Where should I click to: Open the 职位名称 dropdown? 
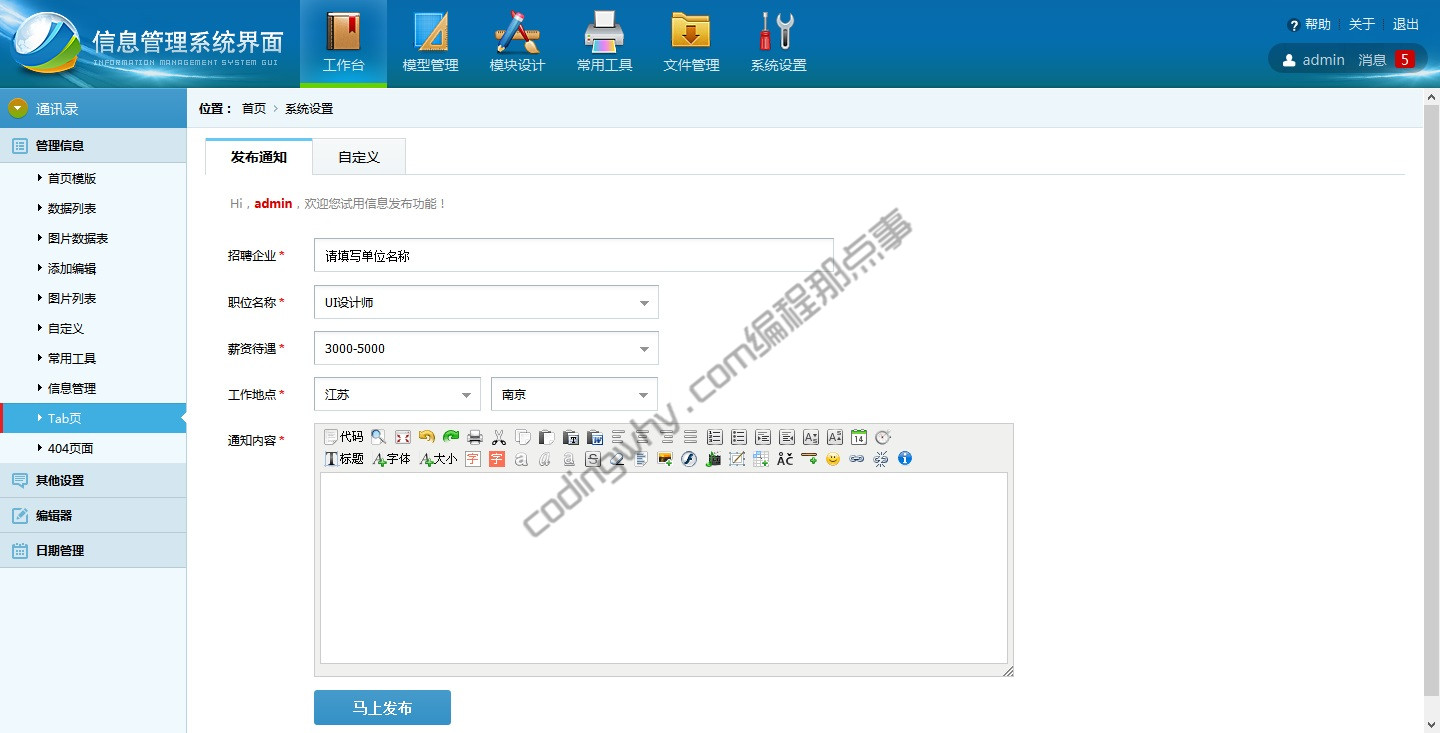pos(486,302)
